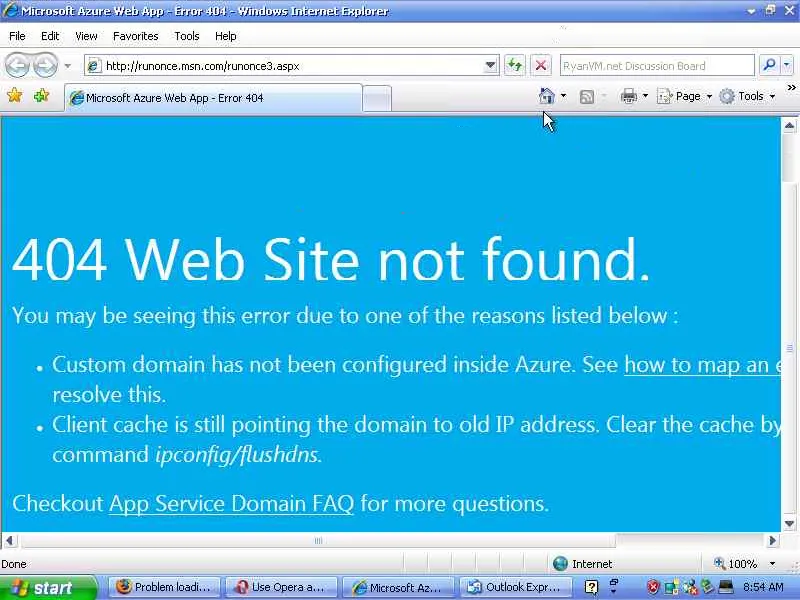
Task: Open the Favorites menu
Action: [x=136, y=36]
